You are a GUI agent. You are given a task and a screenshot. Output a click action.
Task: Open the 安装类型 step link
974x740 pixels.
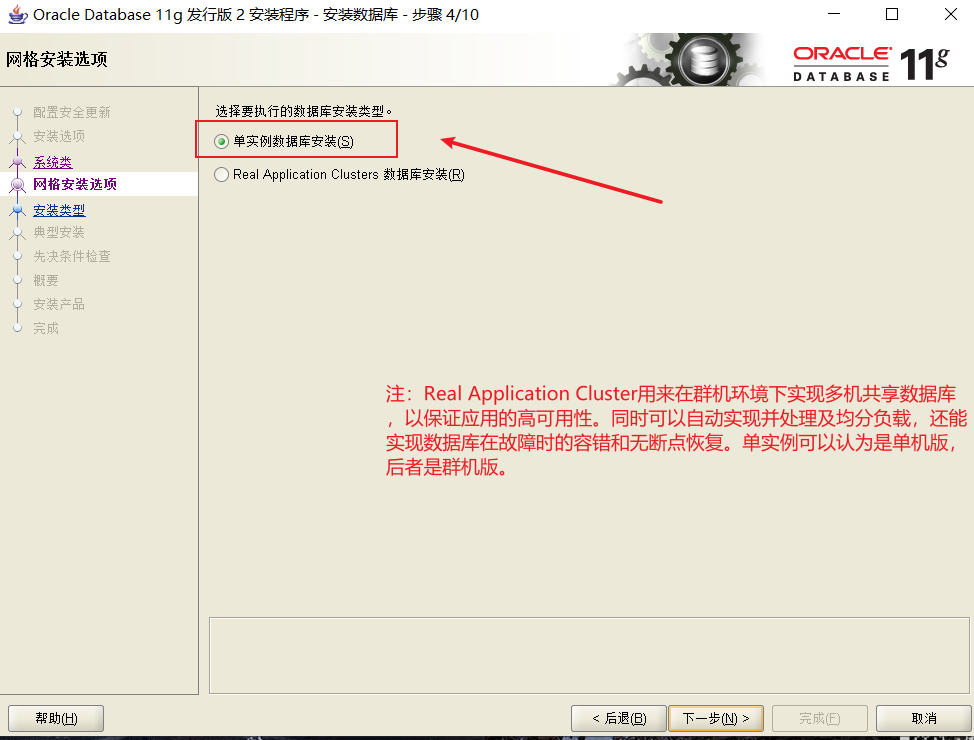[x=59, y=211]
